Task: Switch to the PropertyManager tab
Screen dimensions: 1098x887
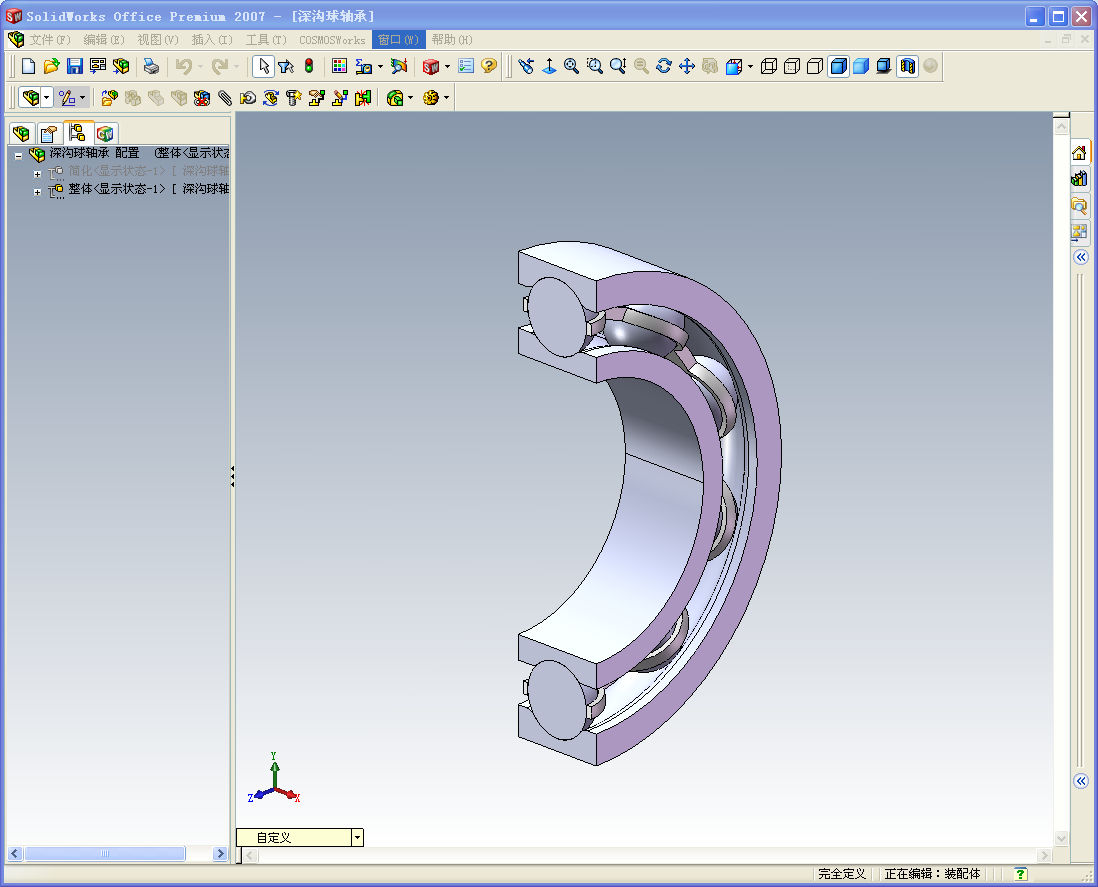Action: coord(48,133)
